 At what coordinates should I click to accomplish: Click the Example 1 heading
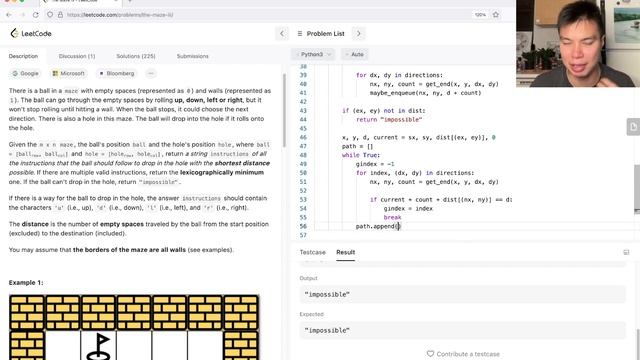26,282
